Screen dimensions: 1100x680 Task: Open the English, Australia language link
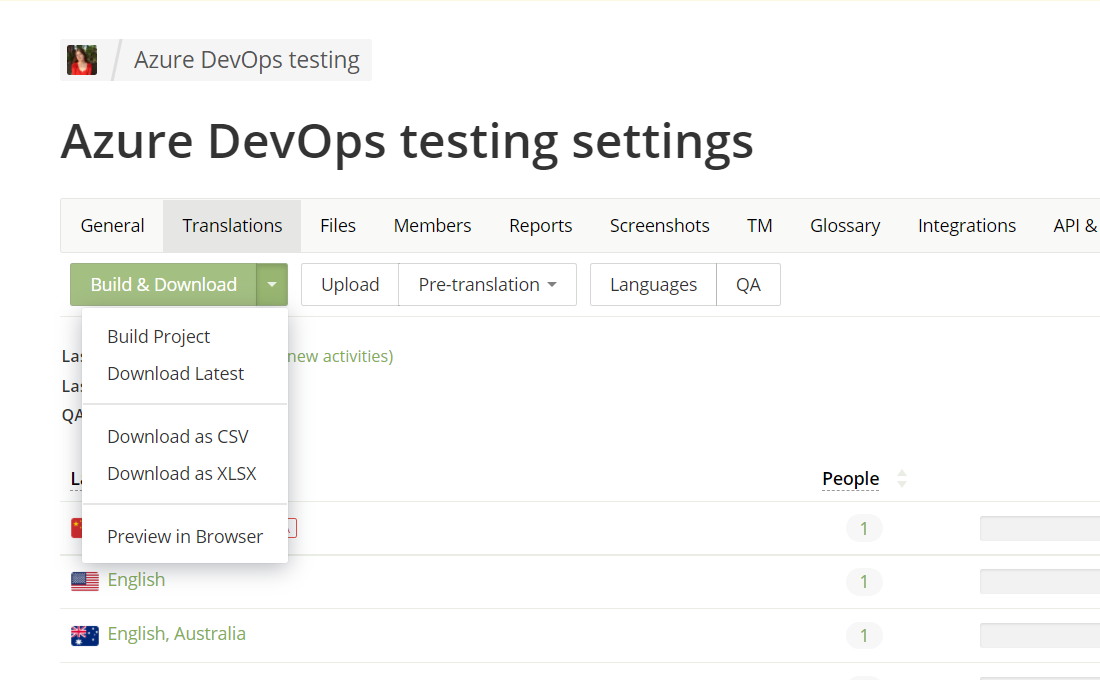(177, 634)
